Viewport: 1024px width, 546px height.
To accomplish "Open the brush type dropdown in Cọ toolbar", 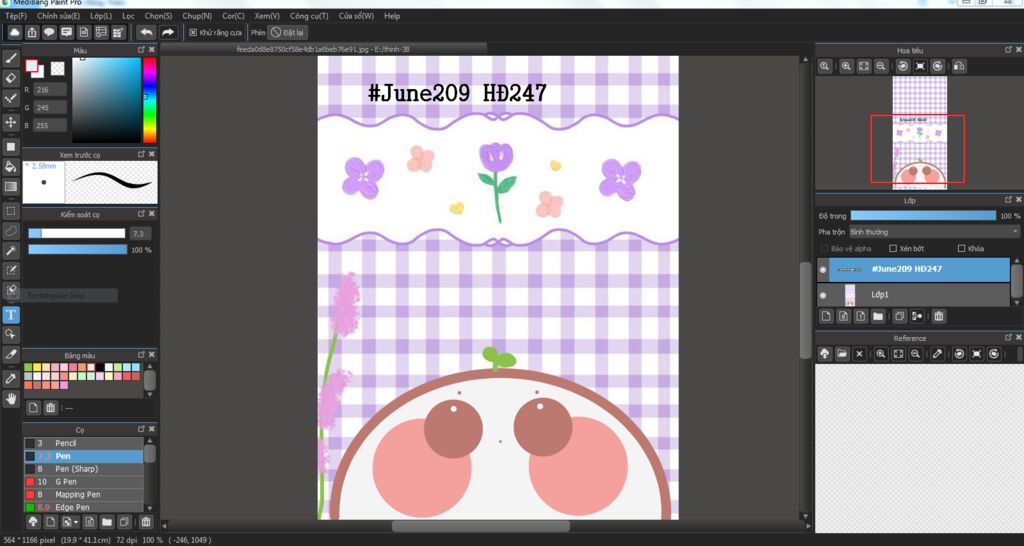I will pyautogui.click(x=69, y=522).
